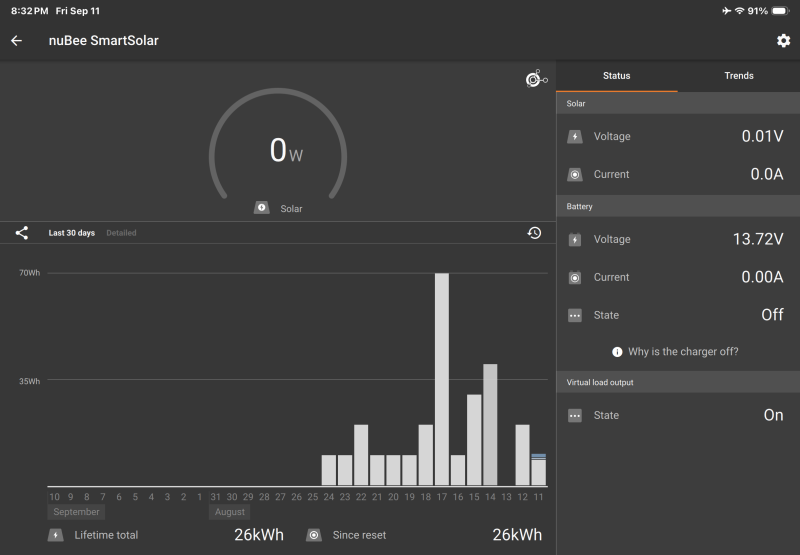
Task: Click the solar Voltage icon
Action: pos(575,136)
